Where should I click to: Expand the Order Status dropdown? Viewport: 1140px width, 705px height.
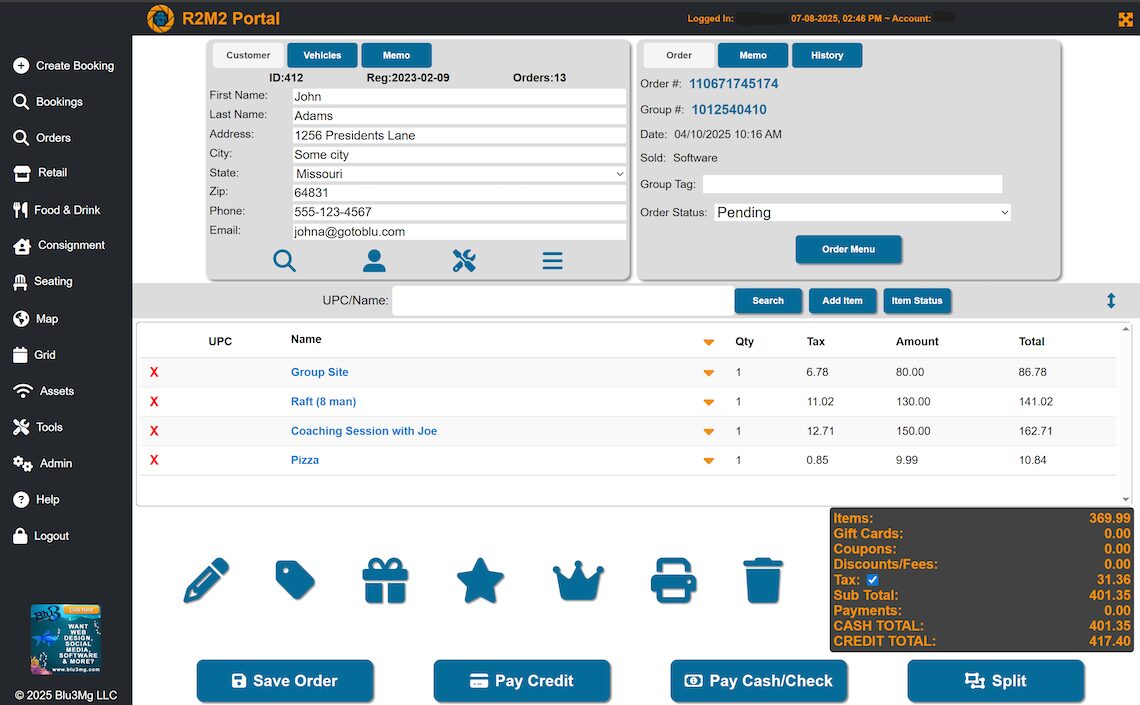[x=862, y=212]
